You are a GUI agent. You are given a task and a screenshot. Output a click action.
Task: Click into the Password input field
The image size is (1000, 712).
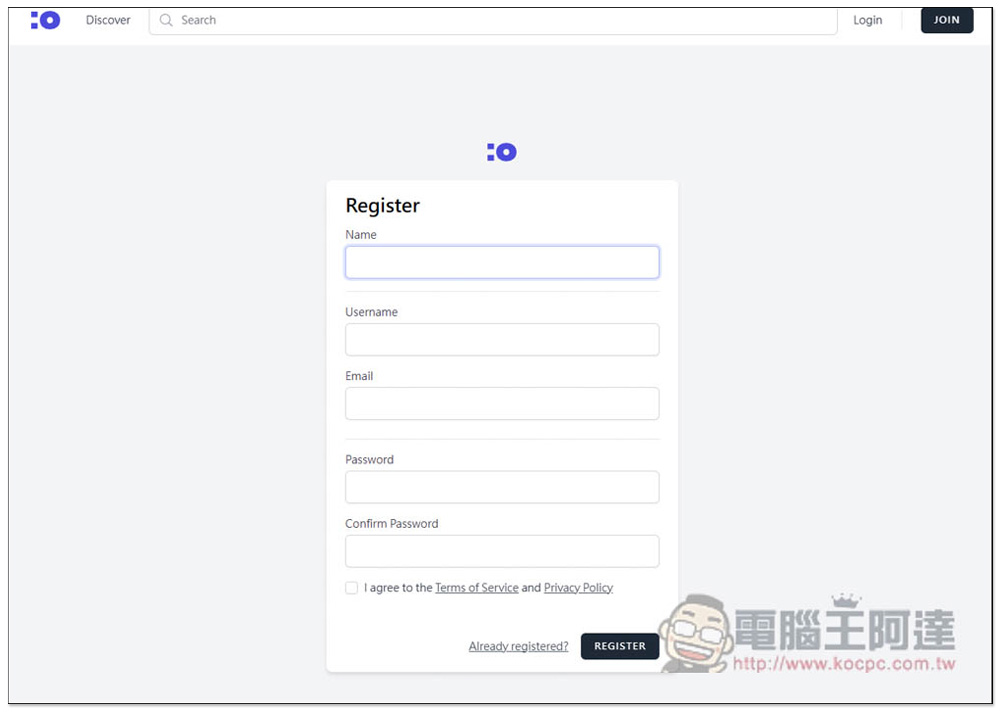click(502, 487)
